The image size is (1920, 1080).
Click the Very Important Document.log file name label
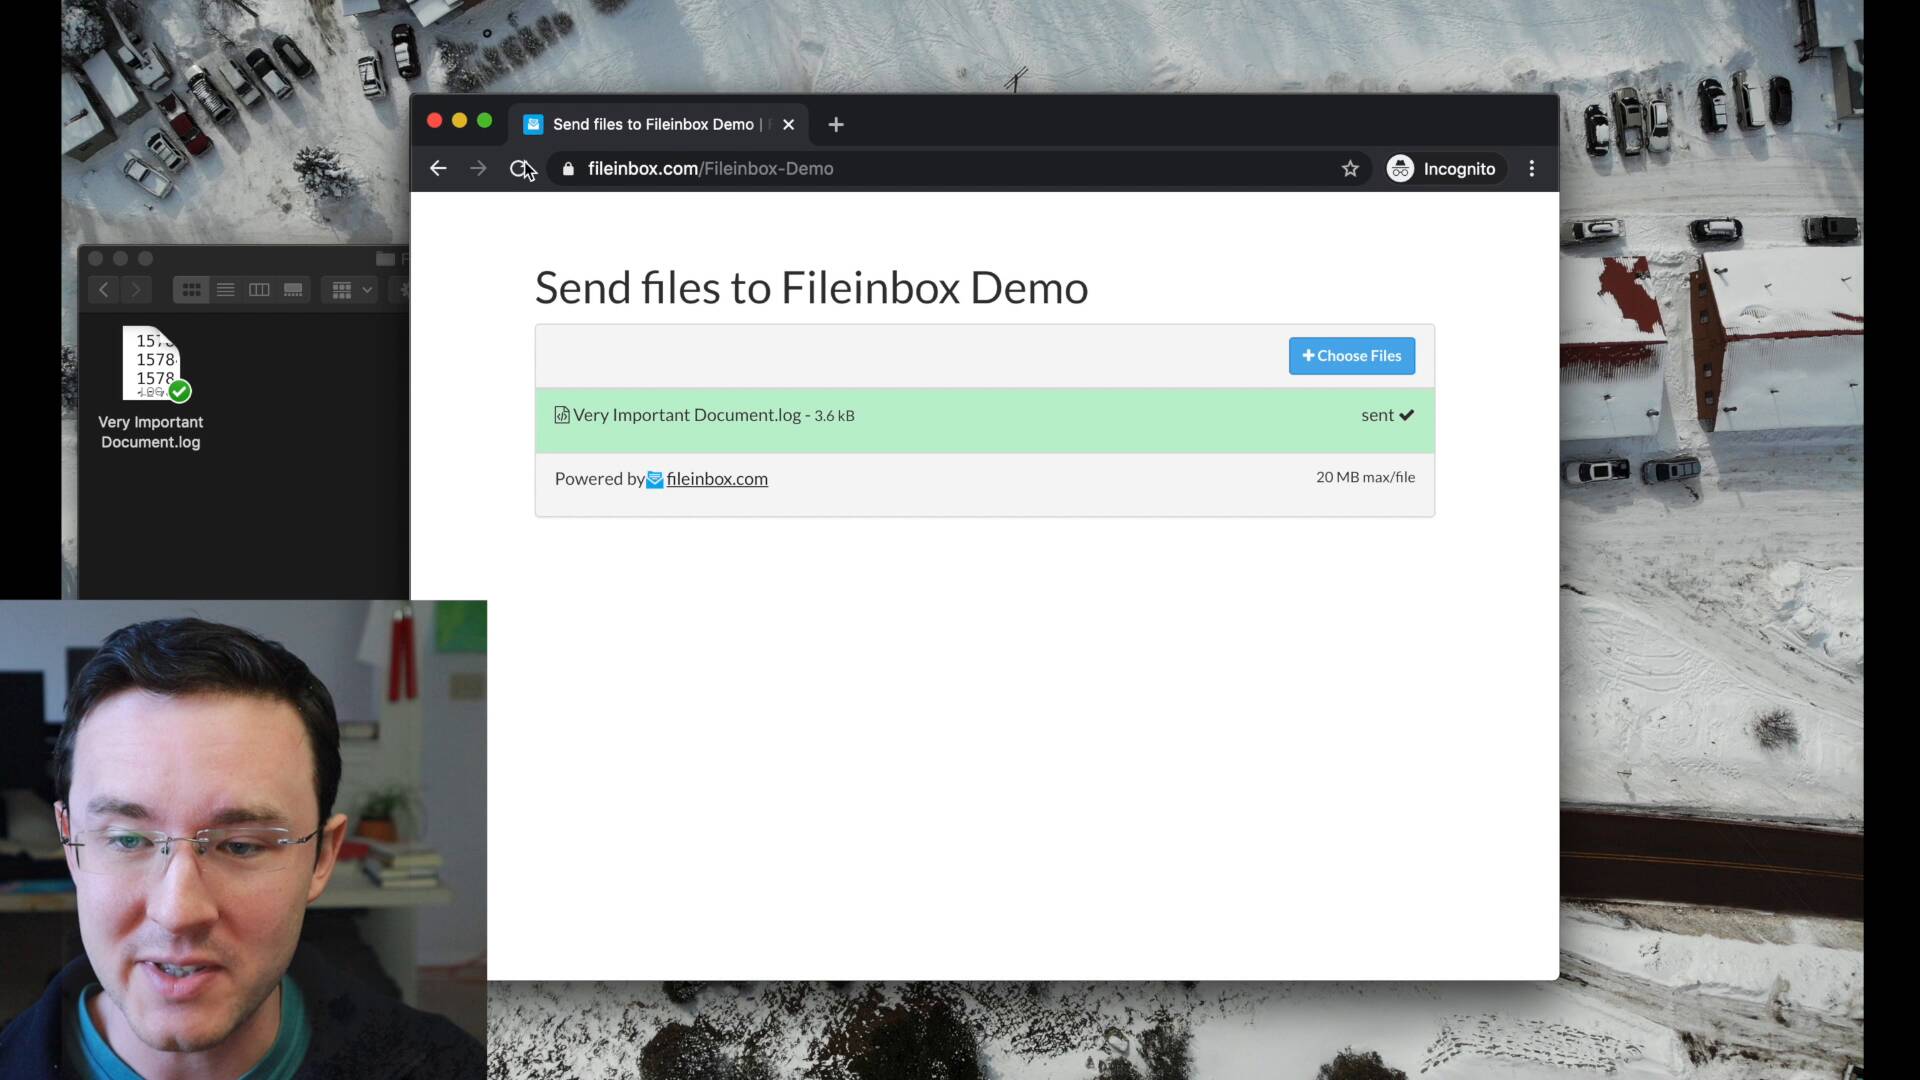point(151,432)
